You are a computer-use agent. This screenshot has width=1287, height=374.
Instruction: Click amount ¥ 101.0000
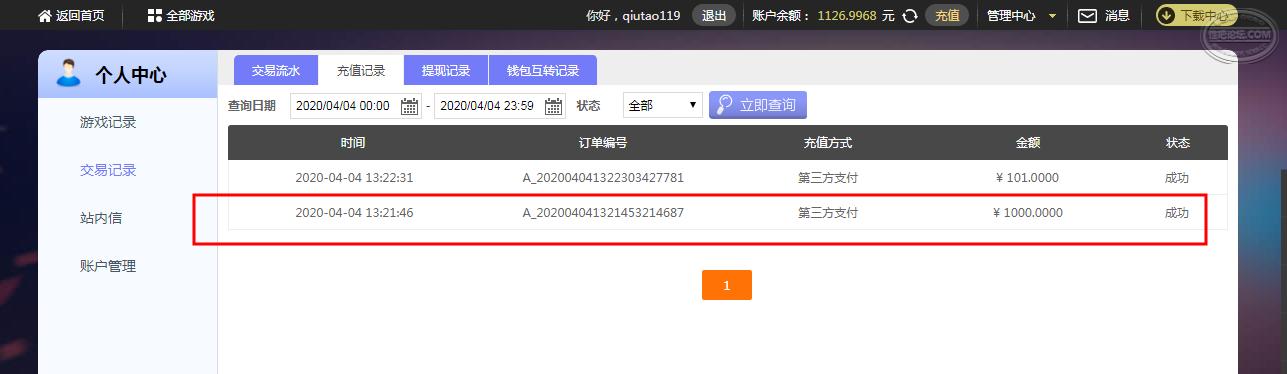pos(1027,178)
